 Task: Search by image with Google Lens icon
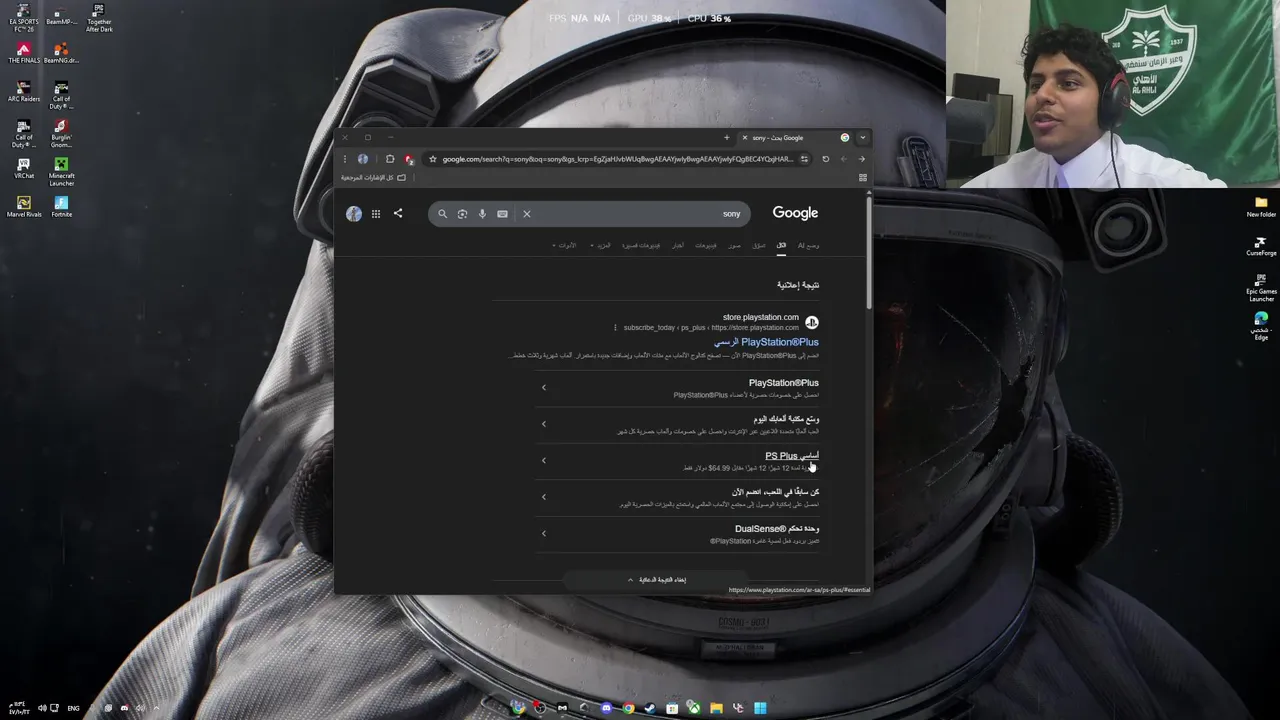pos(462,213)
